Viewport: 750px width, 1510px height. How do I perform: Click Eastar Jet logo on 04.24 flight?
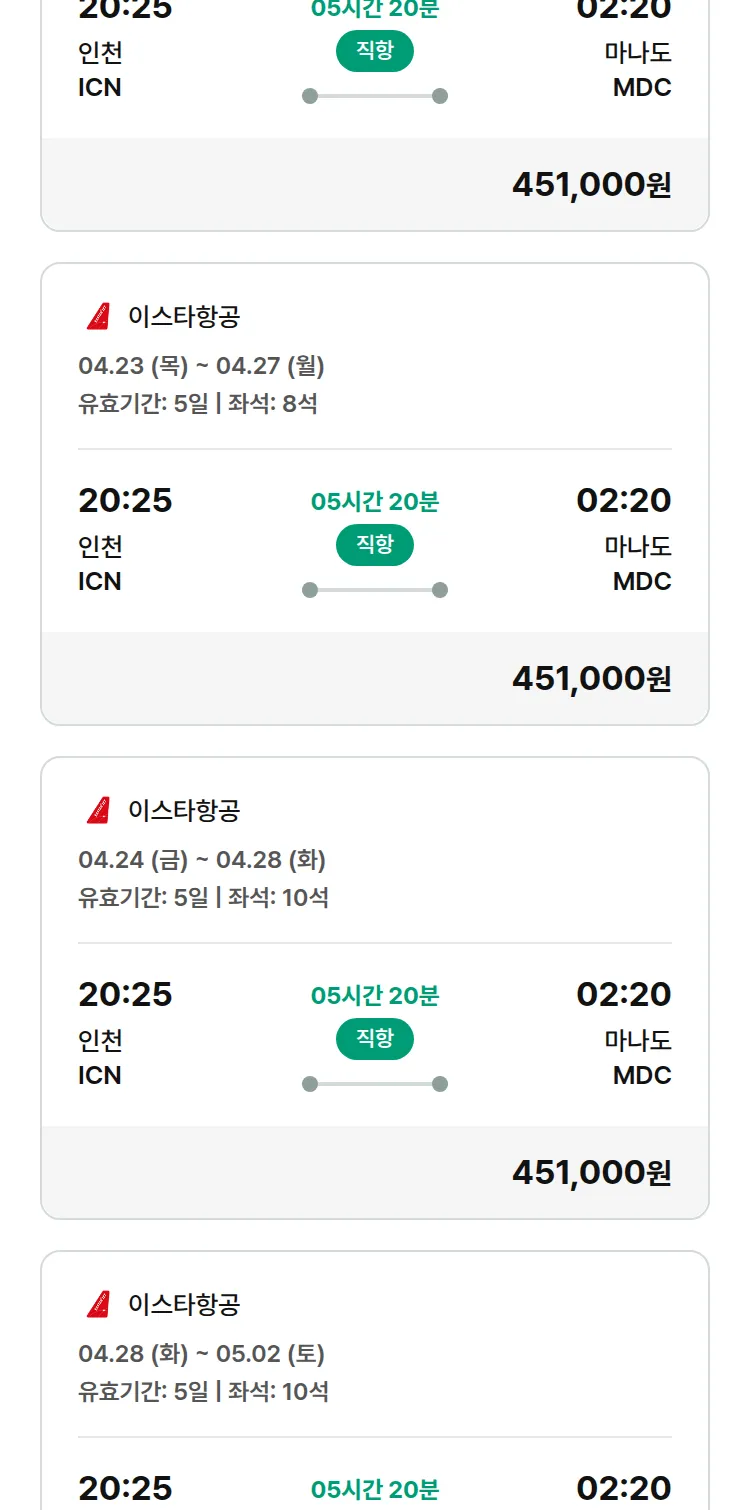98,810
